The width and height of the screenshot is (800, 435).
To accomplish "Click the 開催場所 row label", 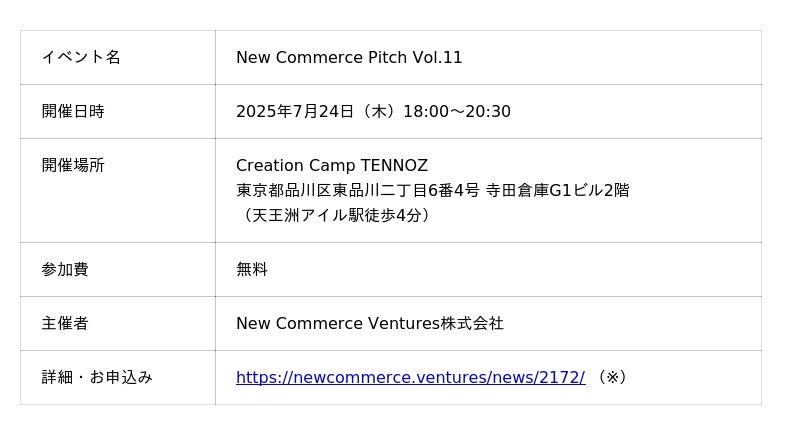I will pos(73,165).
